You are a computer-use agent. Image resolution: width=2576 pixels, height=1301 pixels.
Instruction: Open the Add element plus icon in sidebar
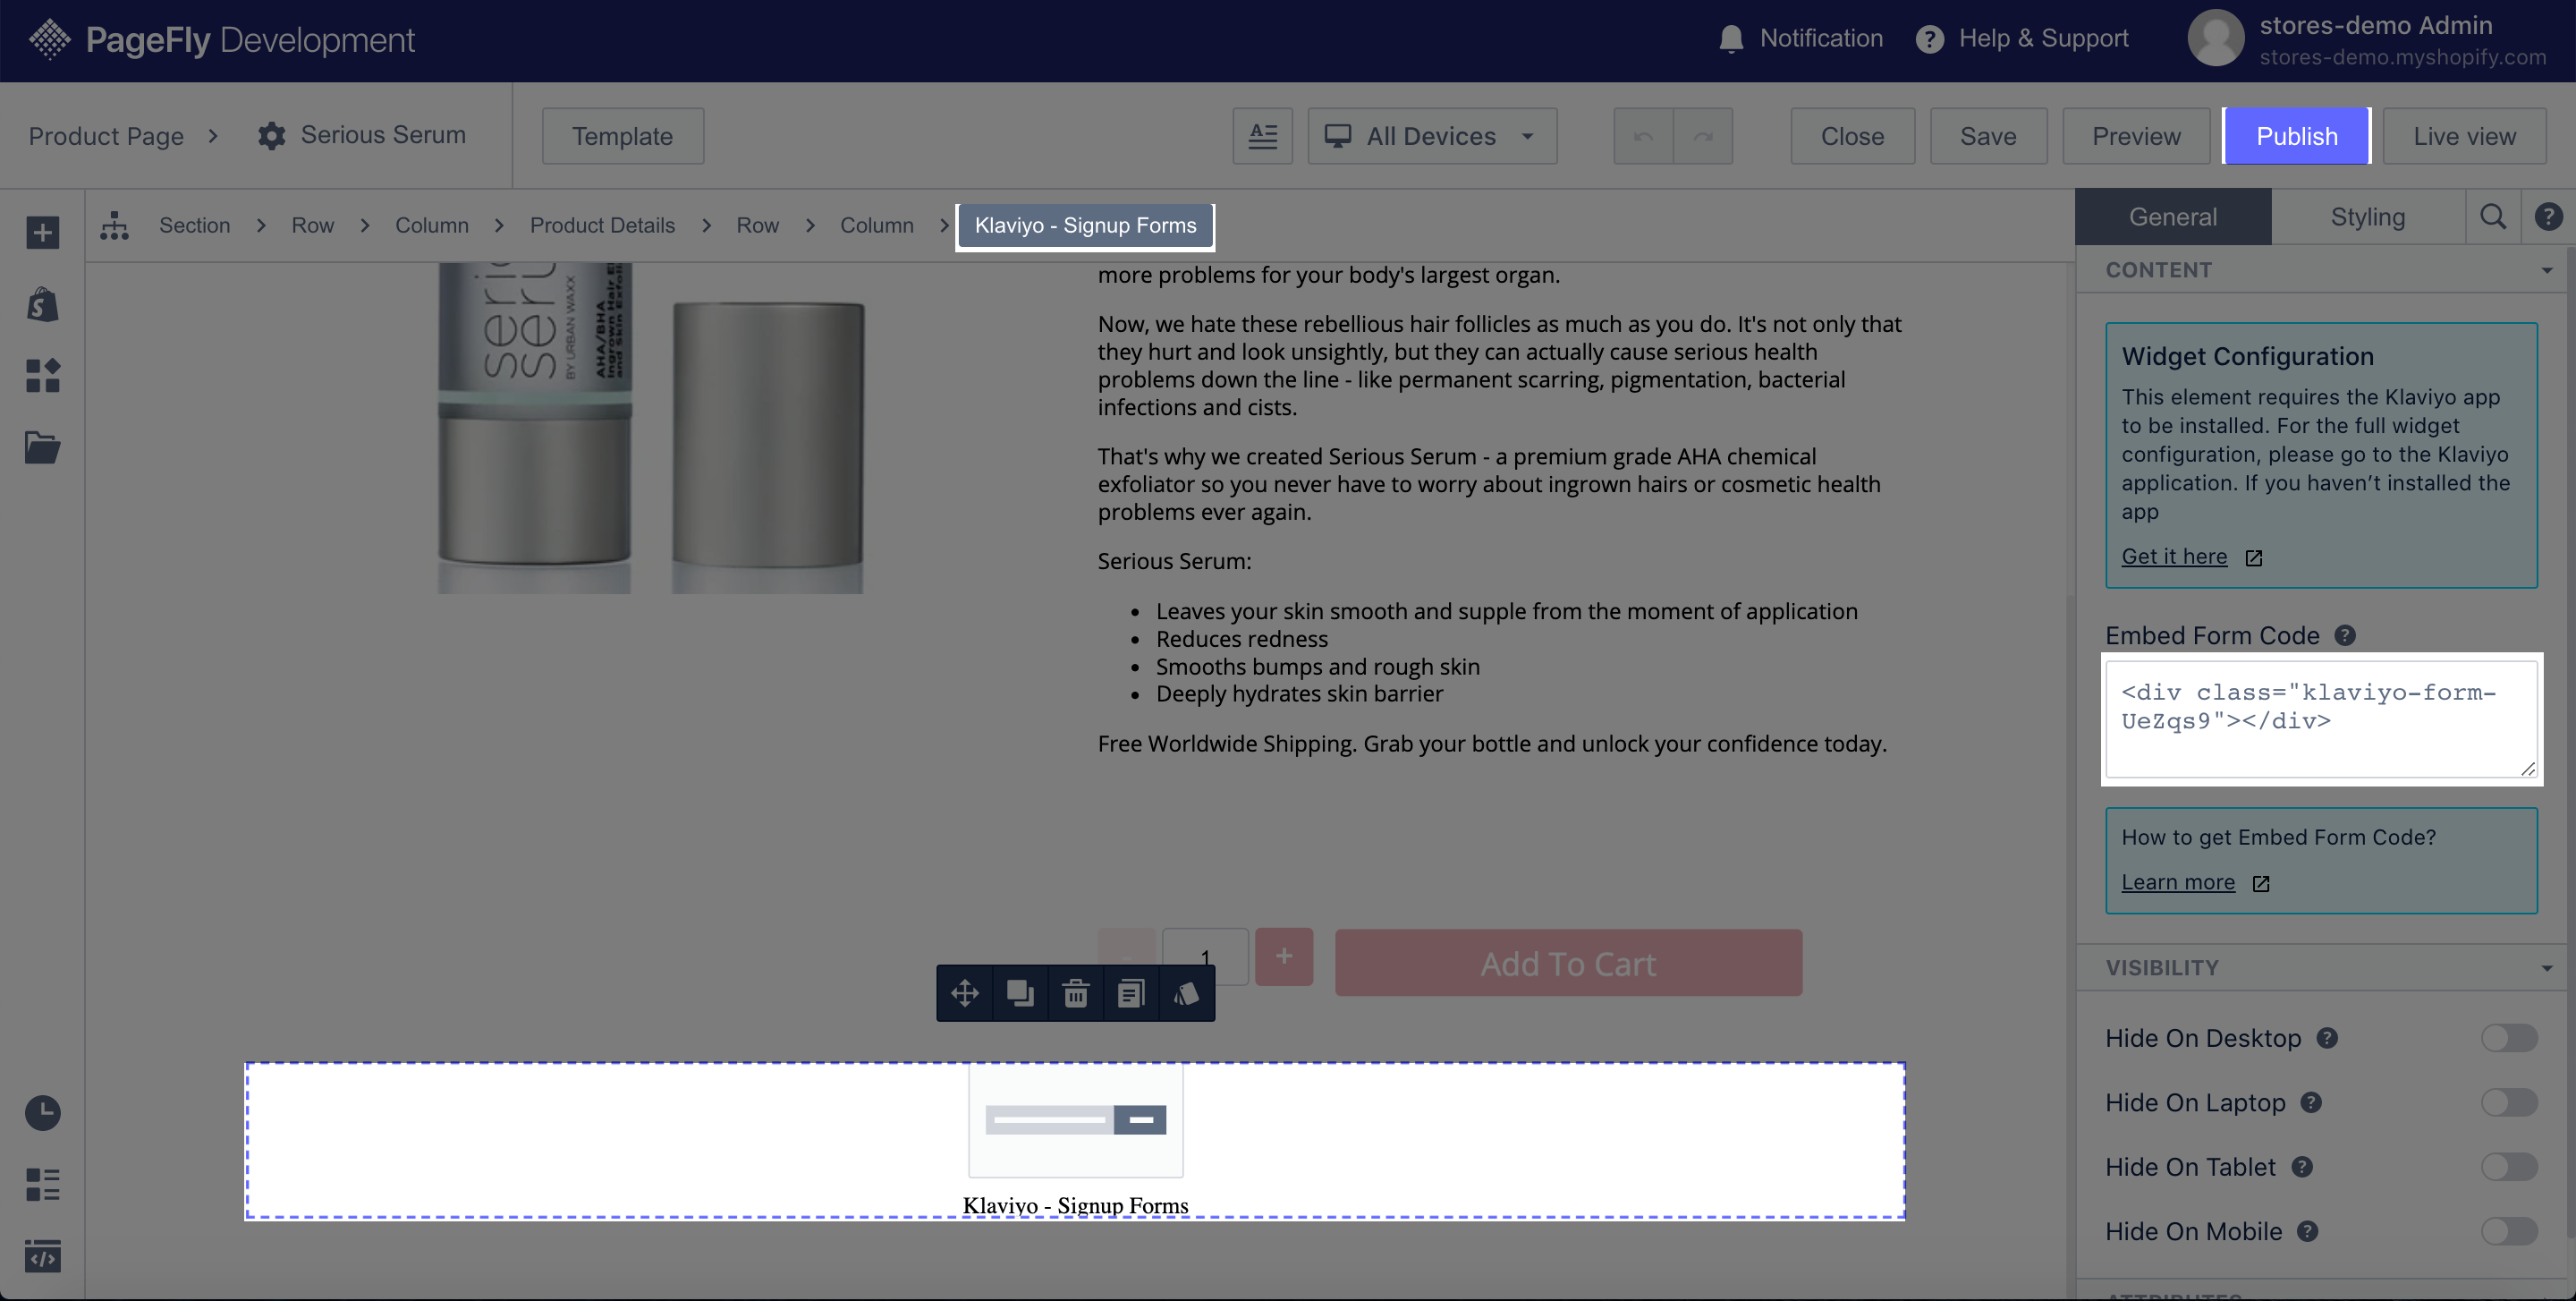pos(42,232)
